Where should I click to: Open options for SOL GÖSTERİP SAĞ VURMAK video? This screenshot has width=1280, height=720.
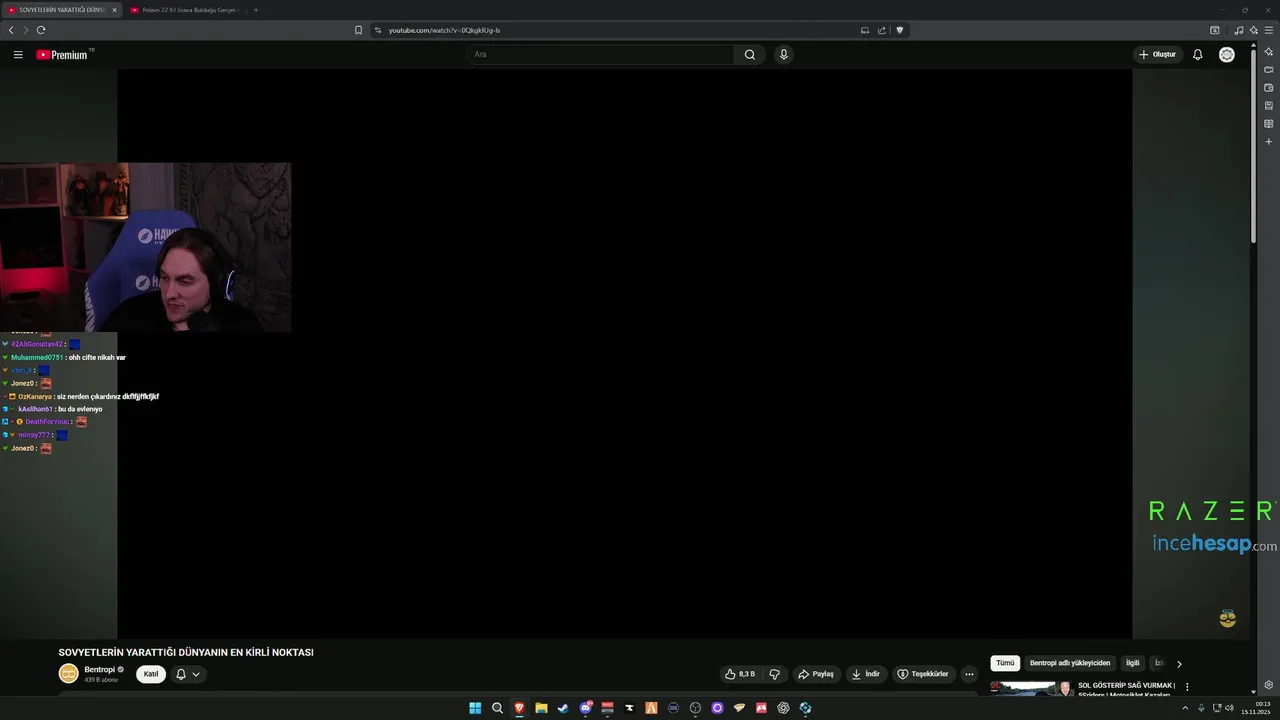[1187, 687]
